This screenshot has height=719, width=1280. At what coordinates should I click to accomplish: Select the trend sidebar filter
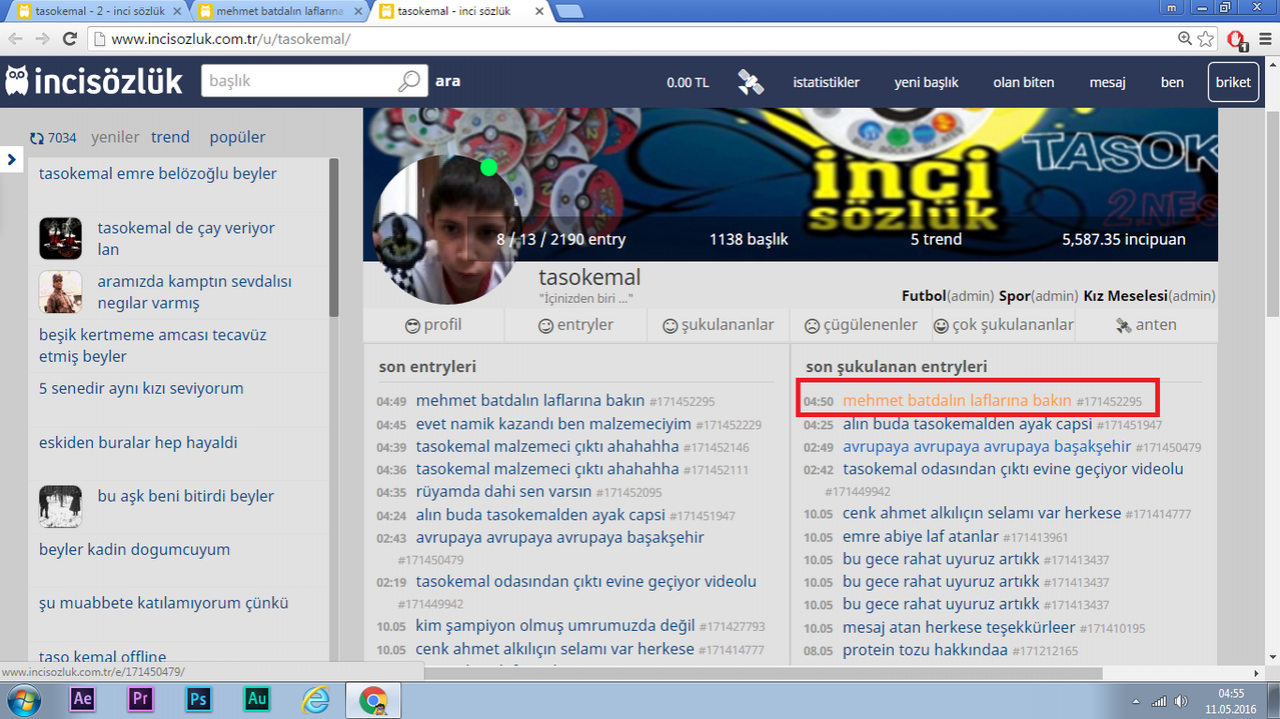point(170,138)
